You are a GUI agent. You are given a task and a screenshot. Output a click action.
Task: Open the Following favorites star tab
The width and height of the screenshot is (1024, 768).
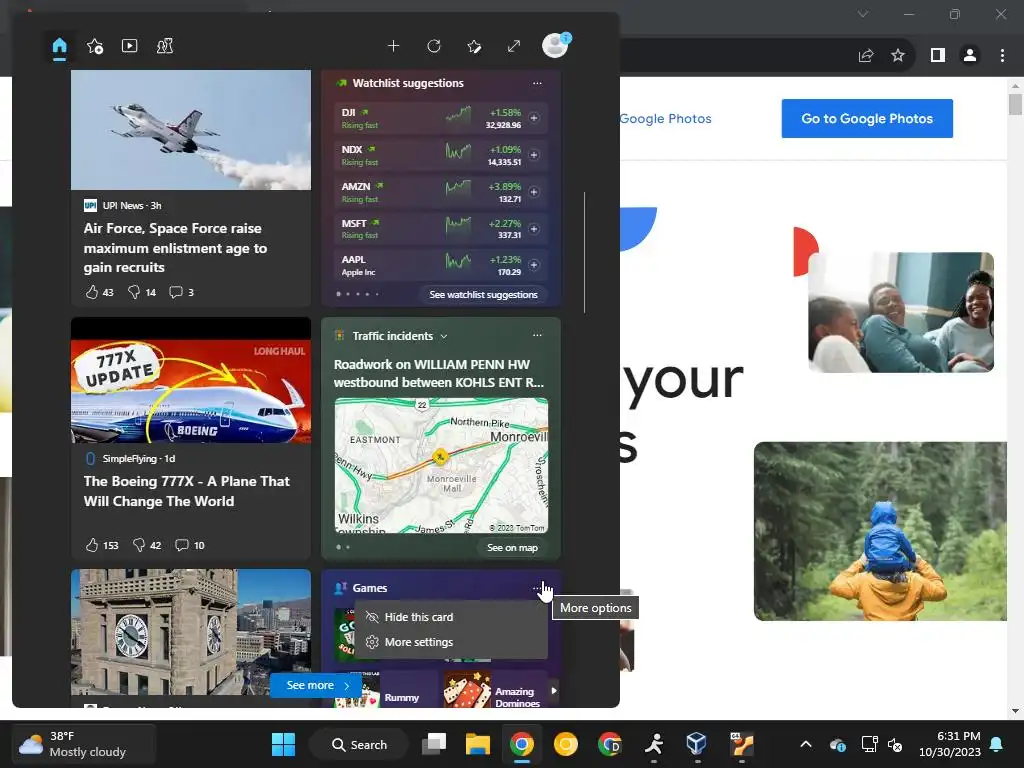click(x=95, y=46)
